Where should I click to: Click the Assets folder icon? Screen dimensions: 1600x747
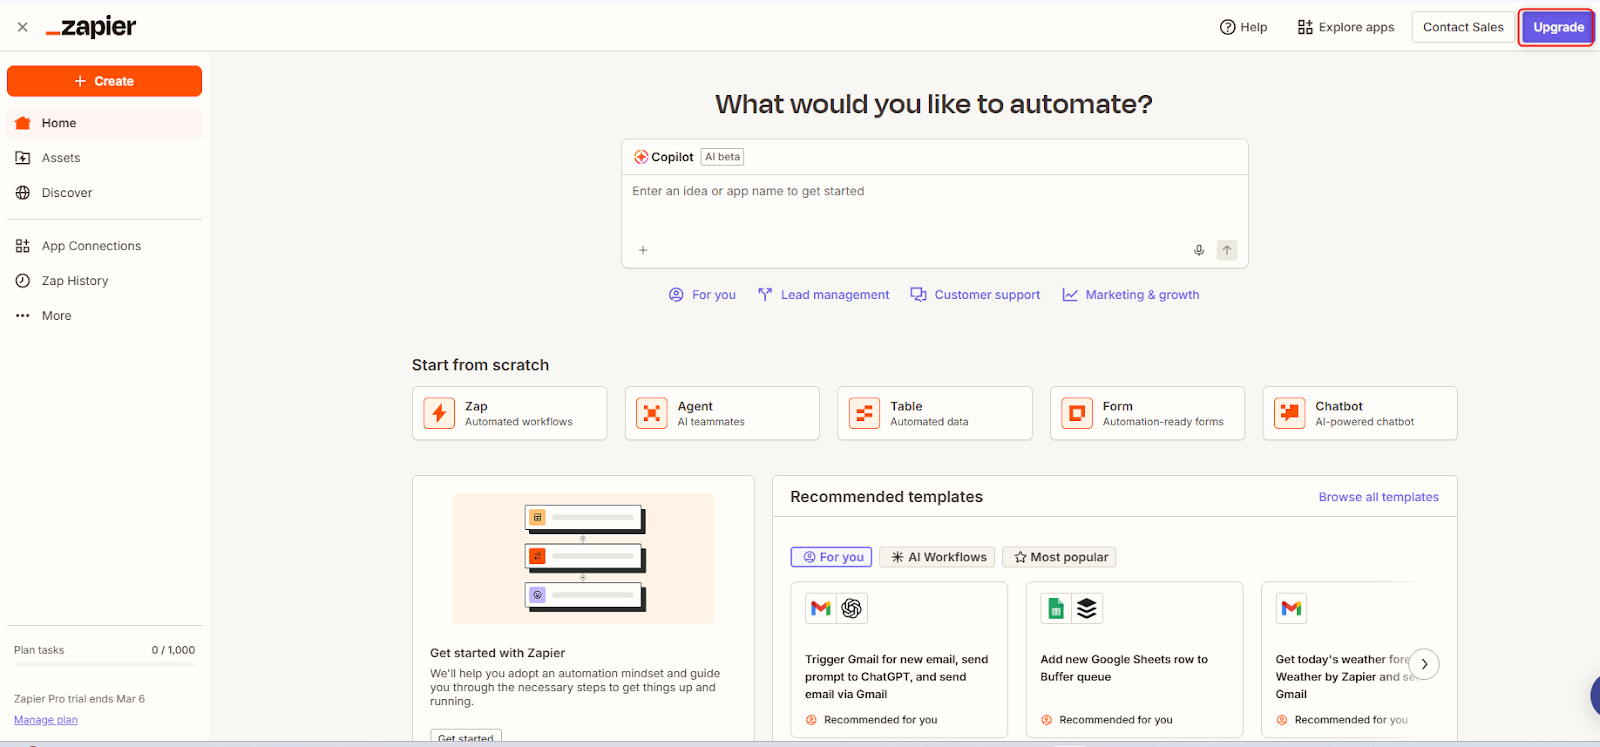(23, 158)
